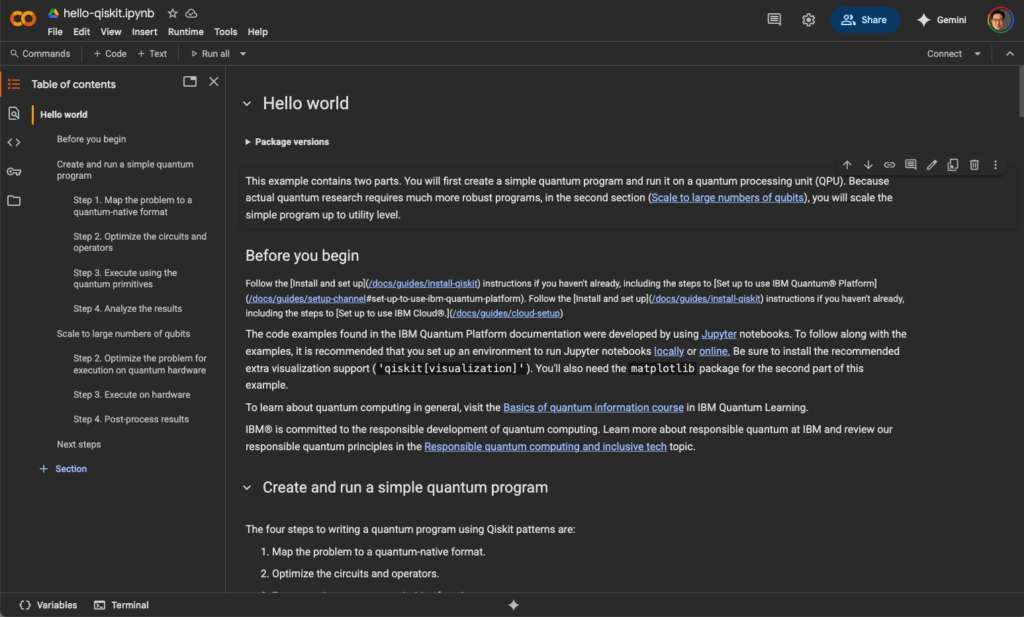Viewport: 1024px width, 617px height.
Task: Open Responsible quantum computing and inclusive tech link
Action: coord(545,447)
